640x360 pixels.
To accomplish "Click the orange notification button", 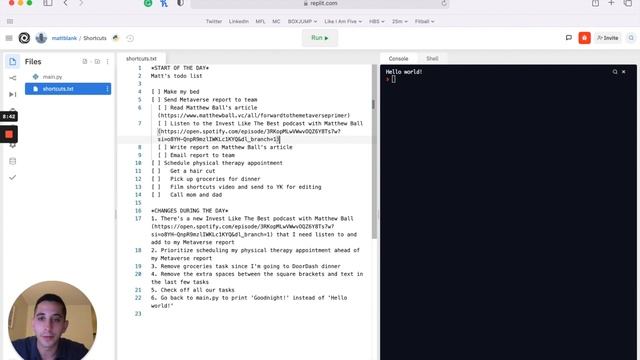I will pyautogui.click(x=584, y=38).
